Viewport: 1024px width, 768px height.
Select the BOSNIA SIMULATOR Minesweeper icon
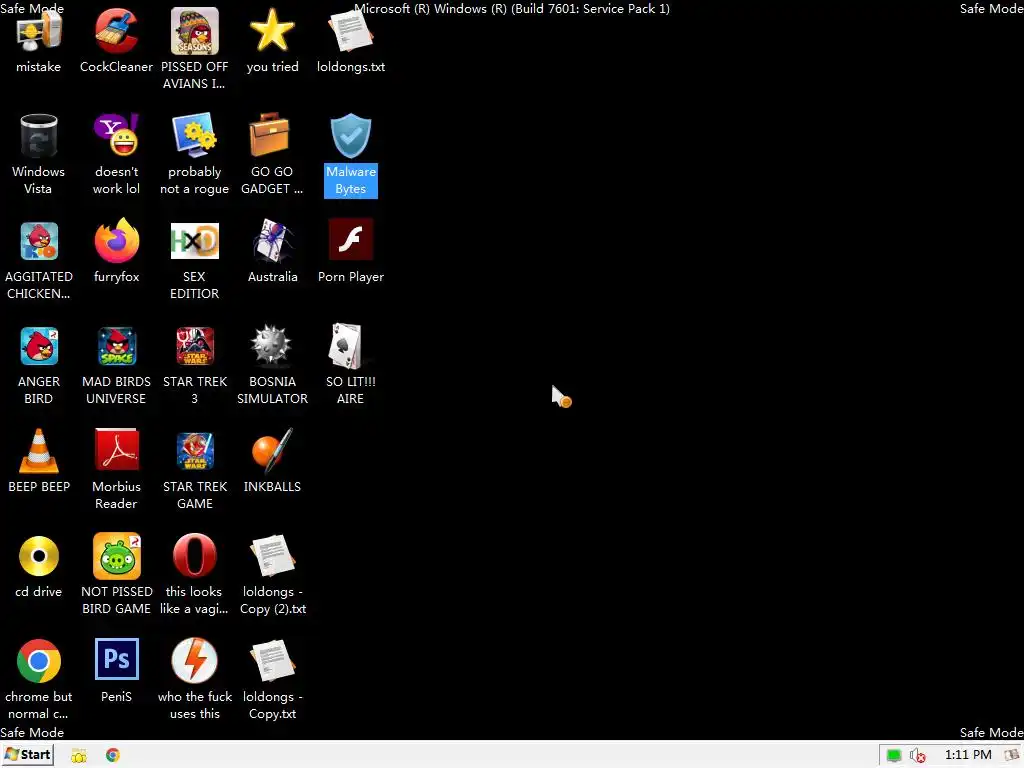(272, 345)
